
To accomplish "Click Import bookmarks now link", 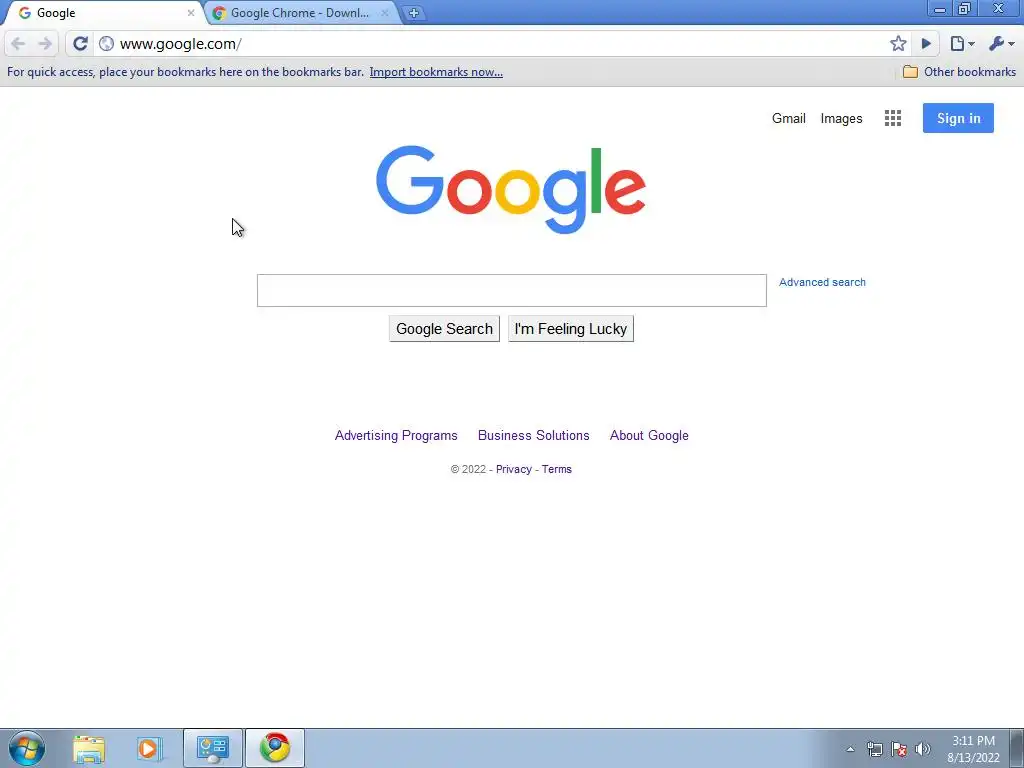I will click(436, 72).
